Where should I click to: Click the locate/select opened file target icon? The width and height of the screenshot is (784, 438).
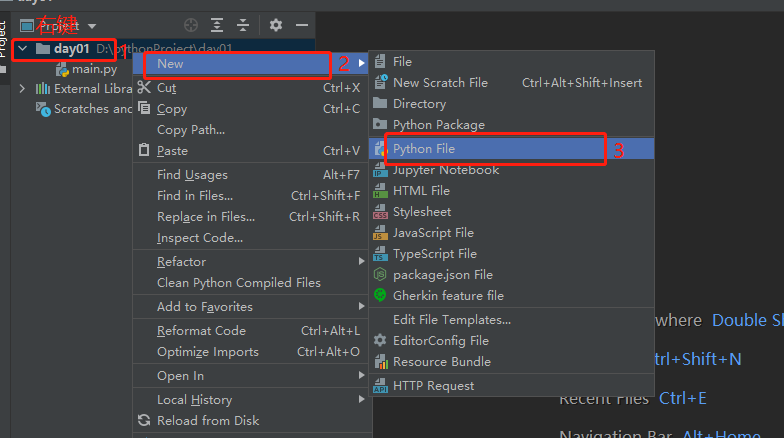pyautogui.click(x=191, y=25)
